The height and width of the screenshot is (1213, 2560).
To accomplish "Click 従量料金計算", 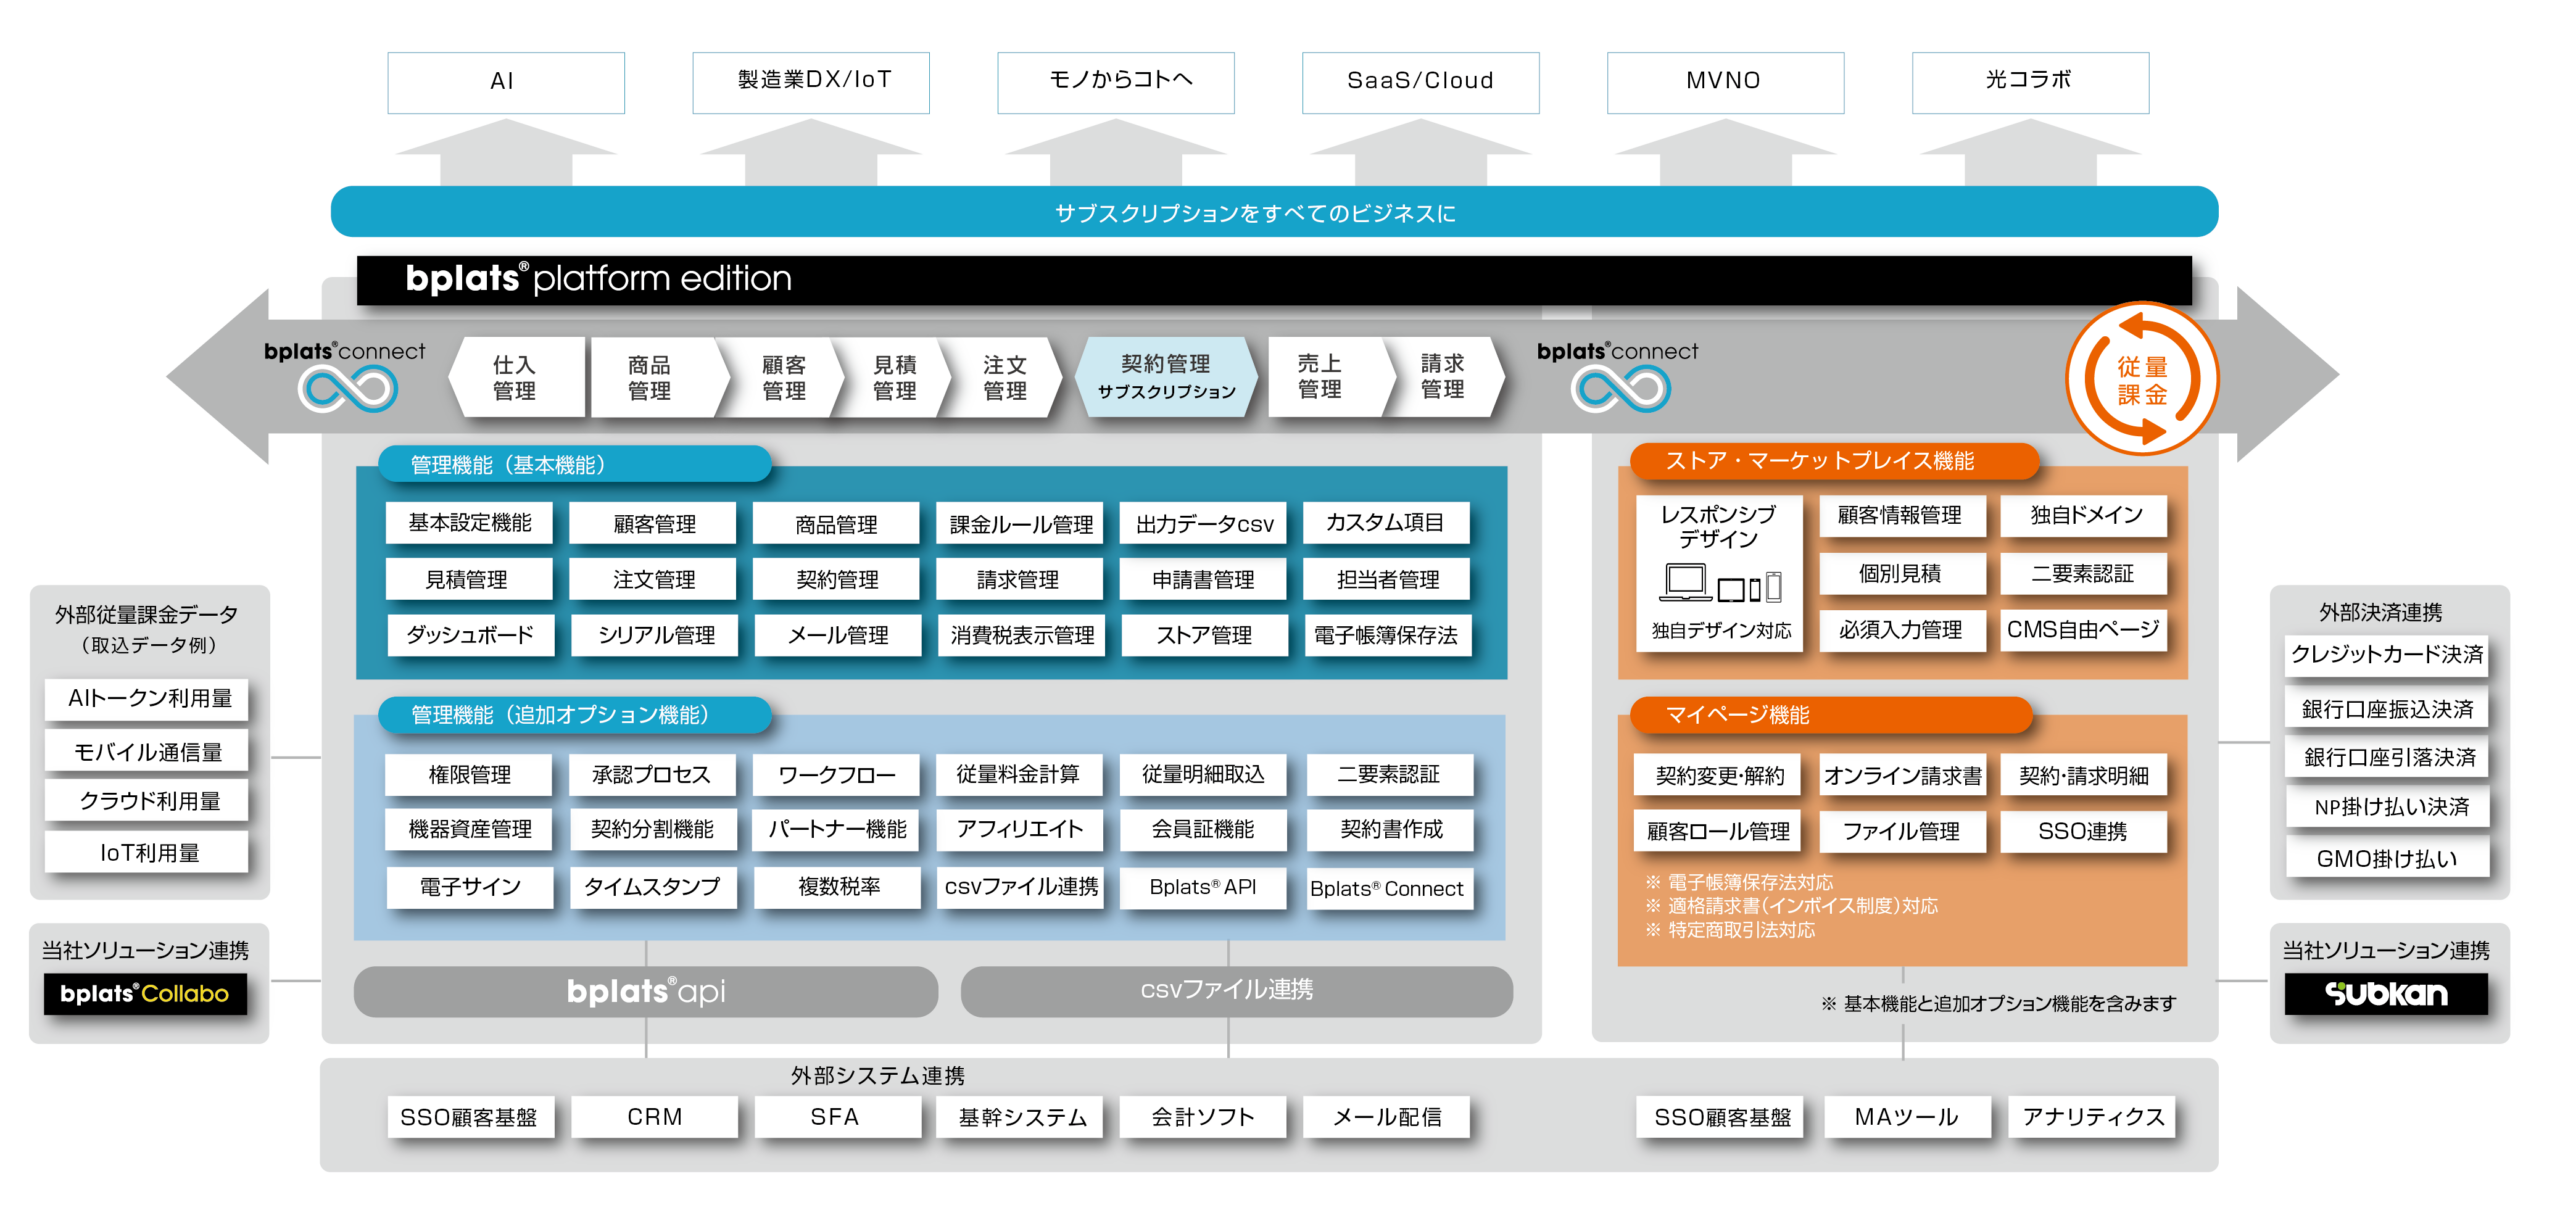I will click(1020, 775).
